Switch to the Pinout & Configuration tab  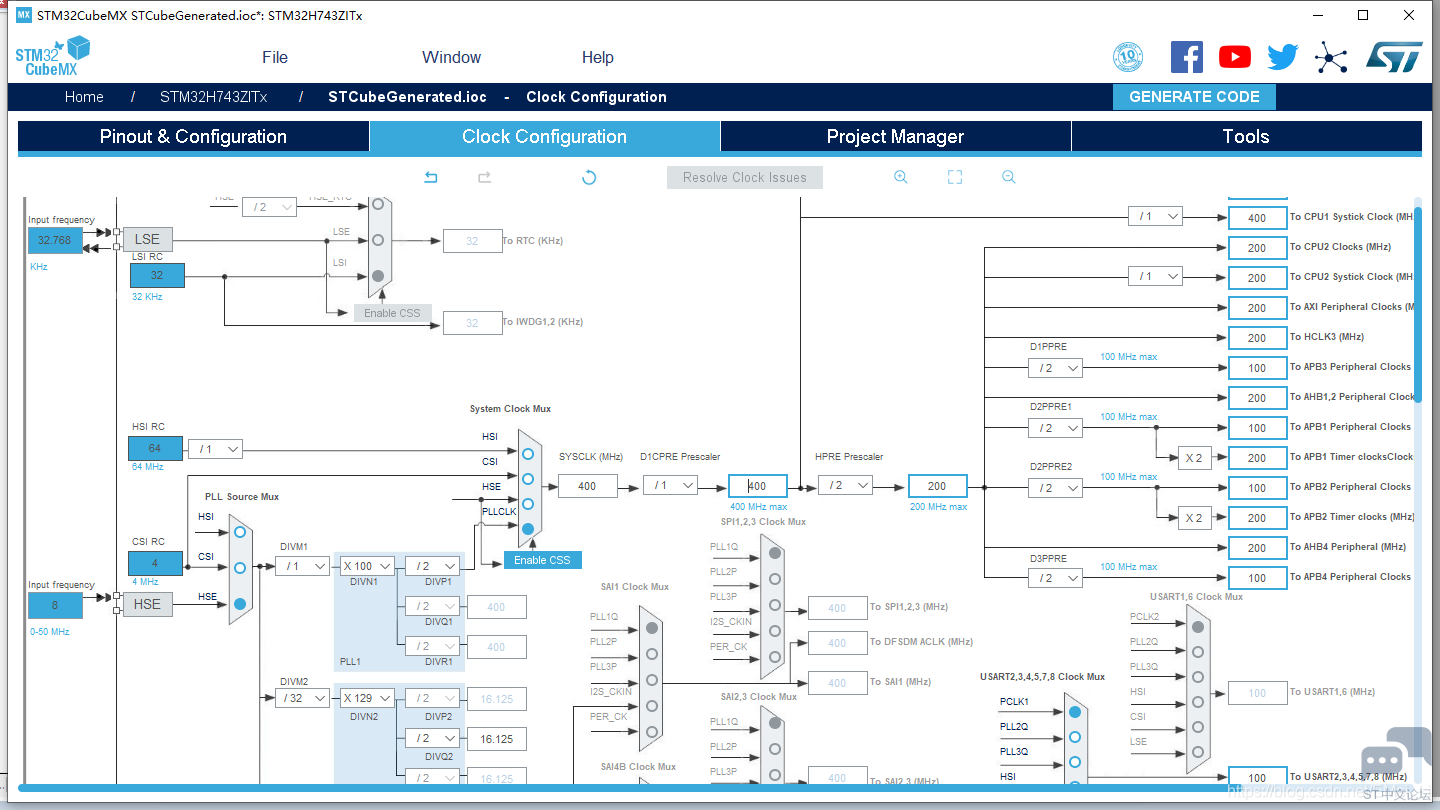coord(193,137)
